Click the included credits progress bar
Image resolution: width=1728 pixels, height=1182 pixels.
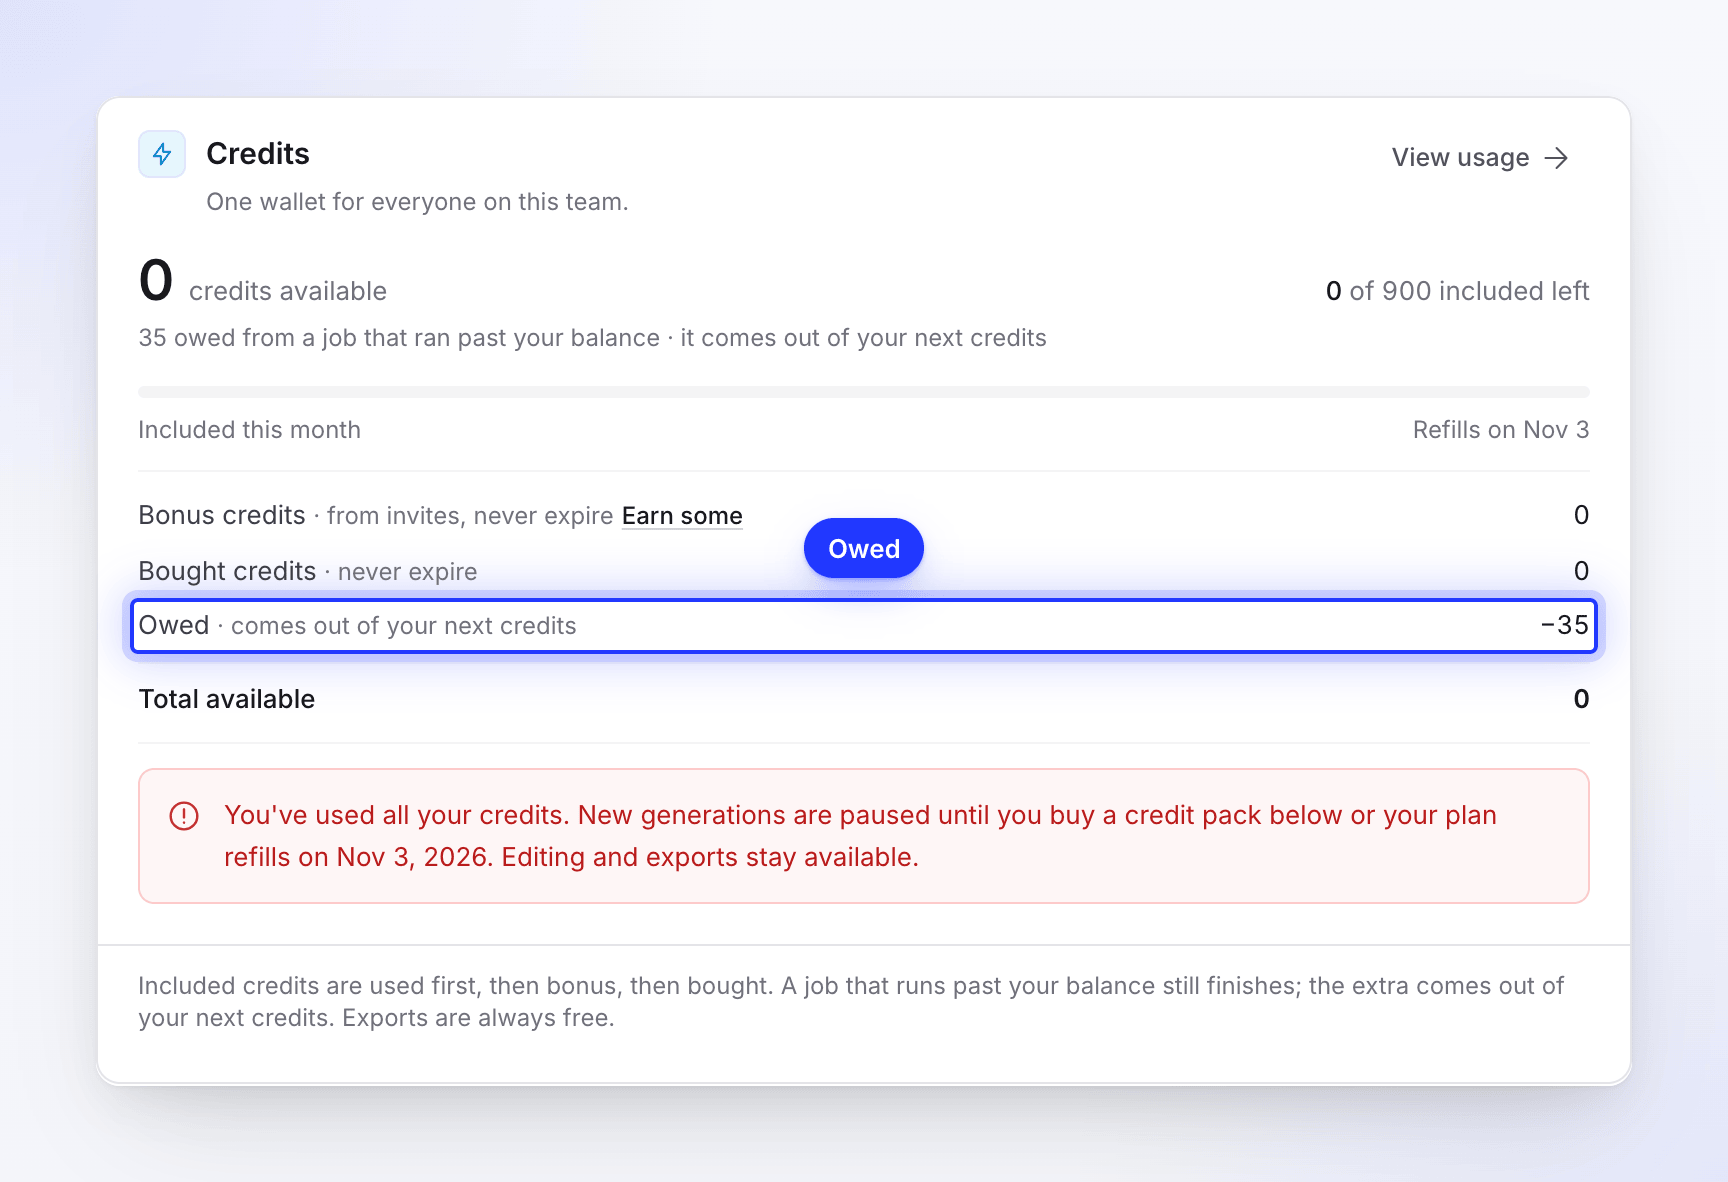864,392
